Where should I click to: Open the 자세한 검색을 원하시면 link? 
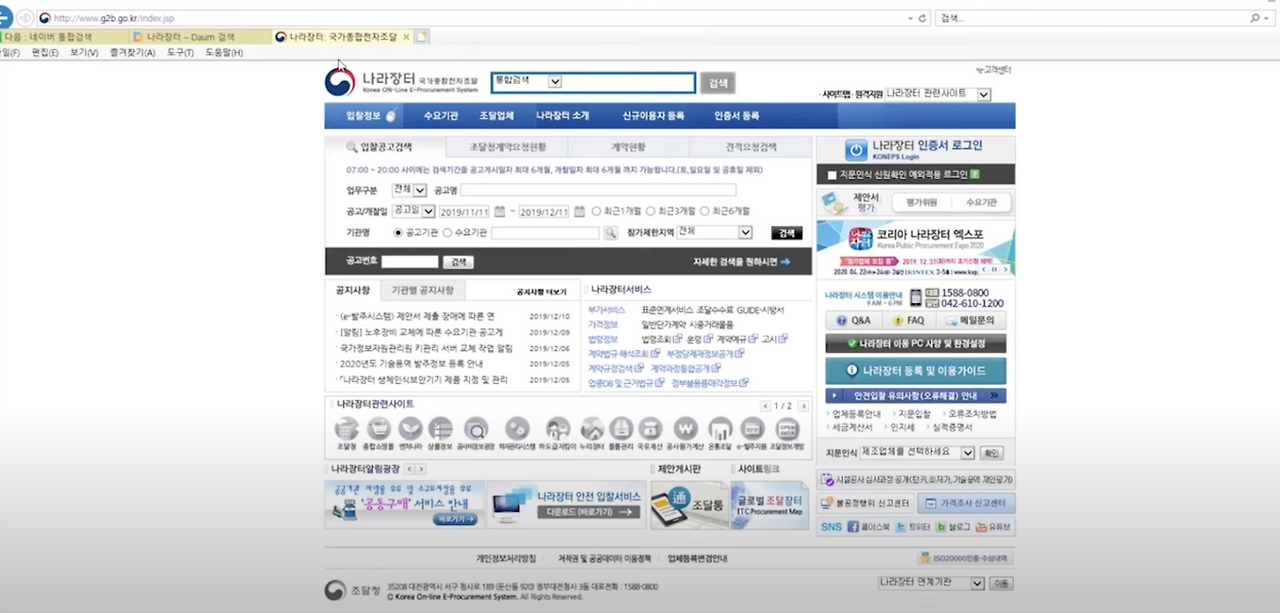click(742, 262)
